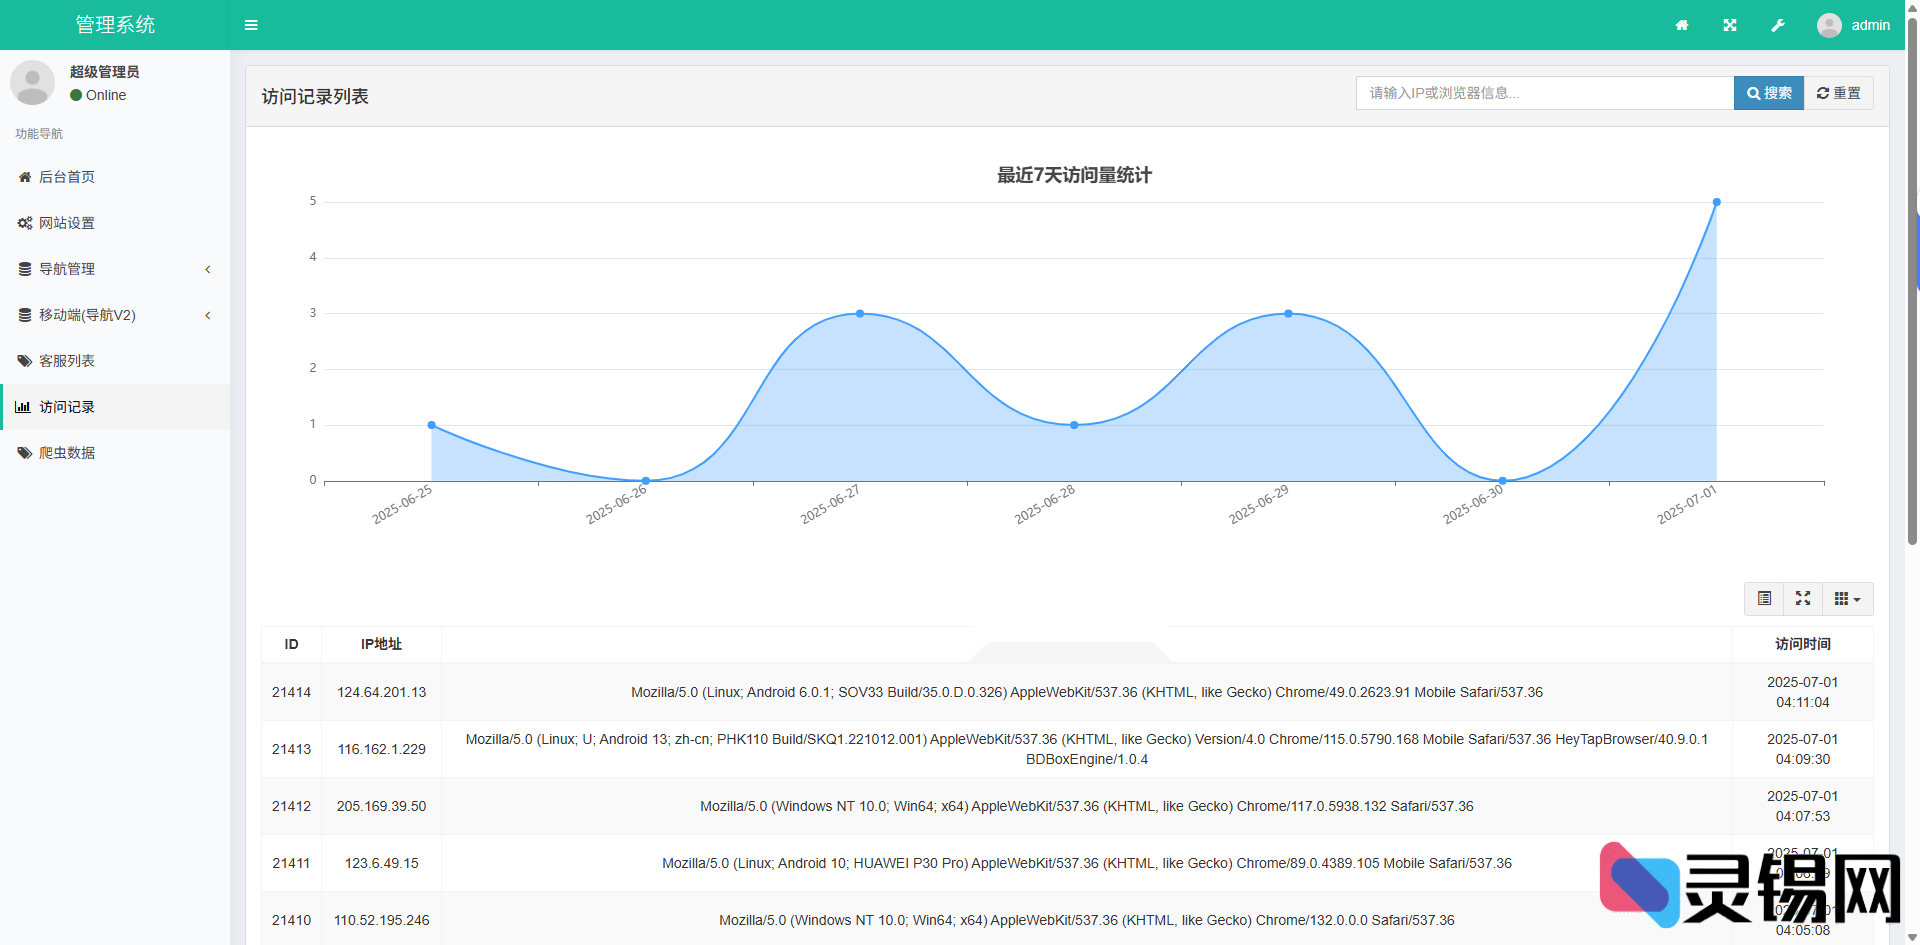Click the gear icon next to 网站设置

pyautogui.click(x=23, y=222)
